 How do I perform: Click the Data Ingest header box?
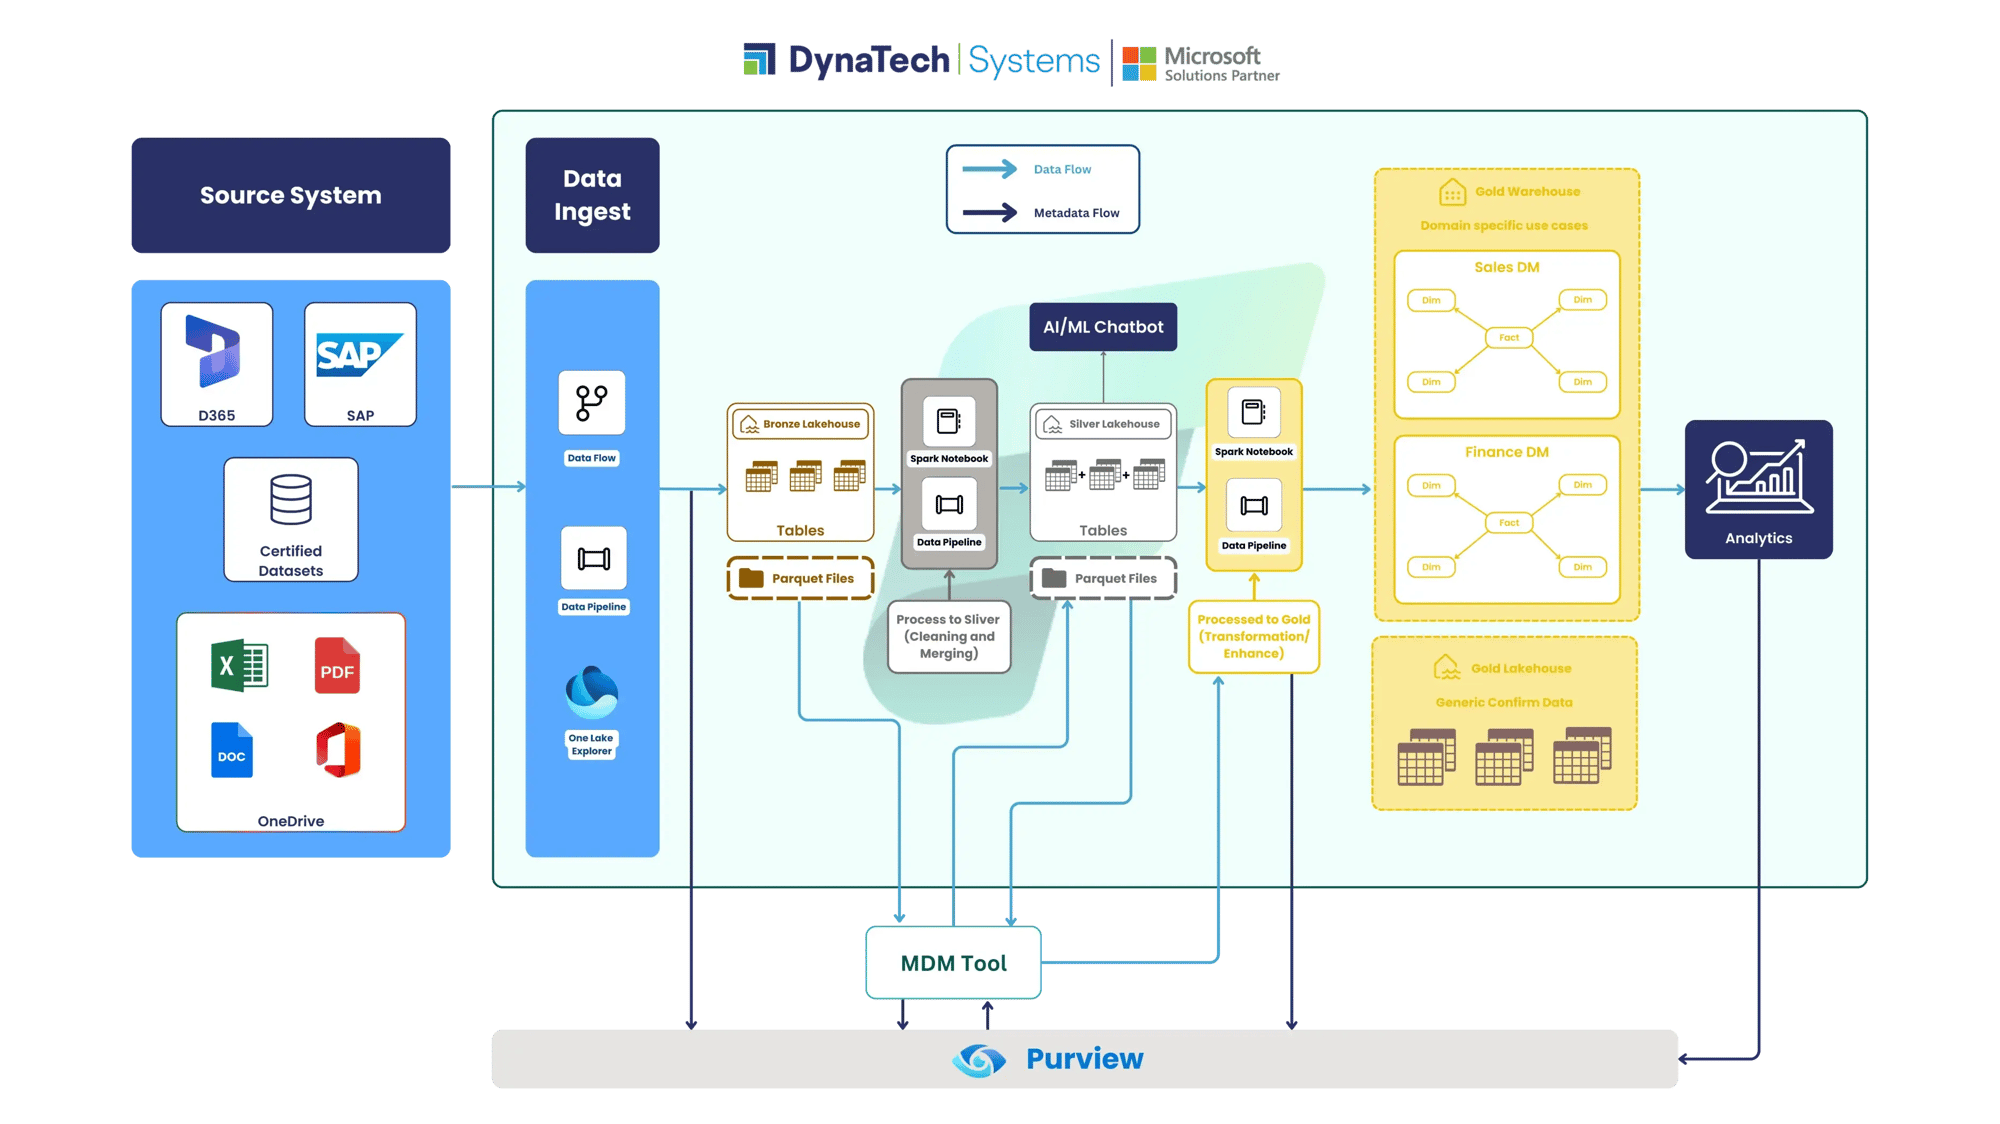point(592,195)
